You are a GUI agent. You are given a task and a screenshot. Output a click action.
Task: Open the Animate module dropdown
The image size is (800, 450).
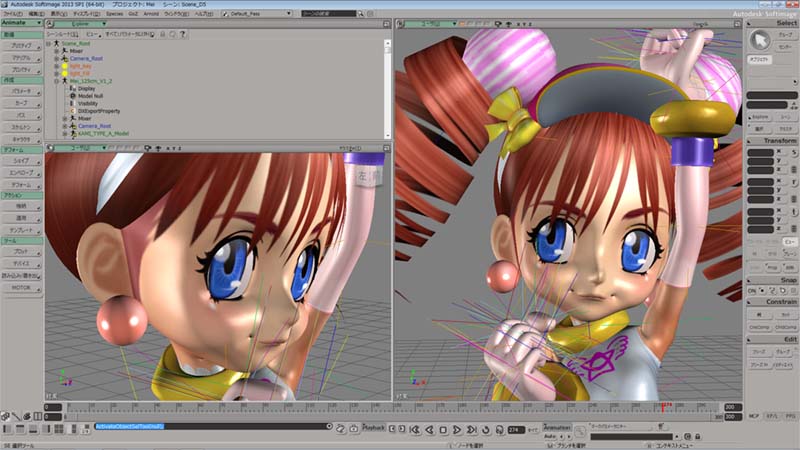pyautogui.click(x=21, y=23)
